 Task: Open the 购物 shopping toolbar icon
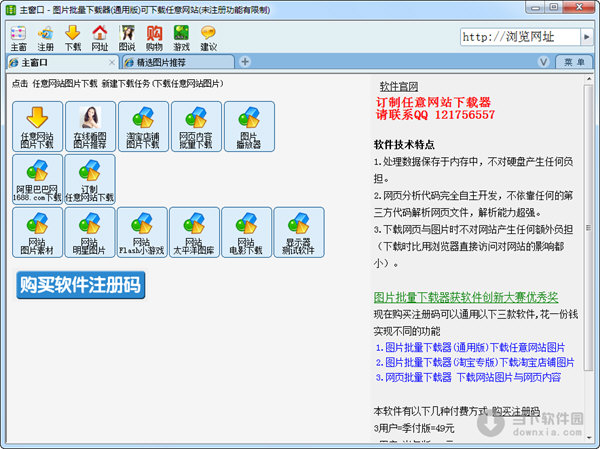(x=154, y=38)
